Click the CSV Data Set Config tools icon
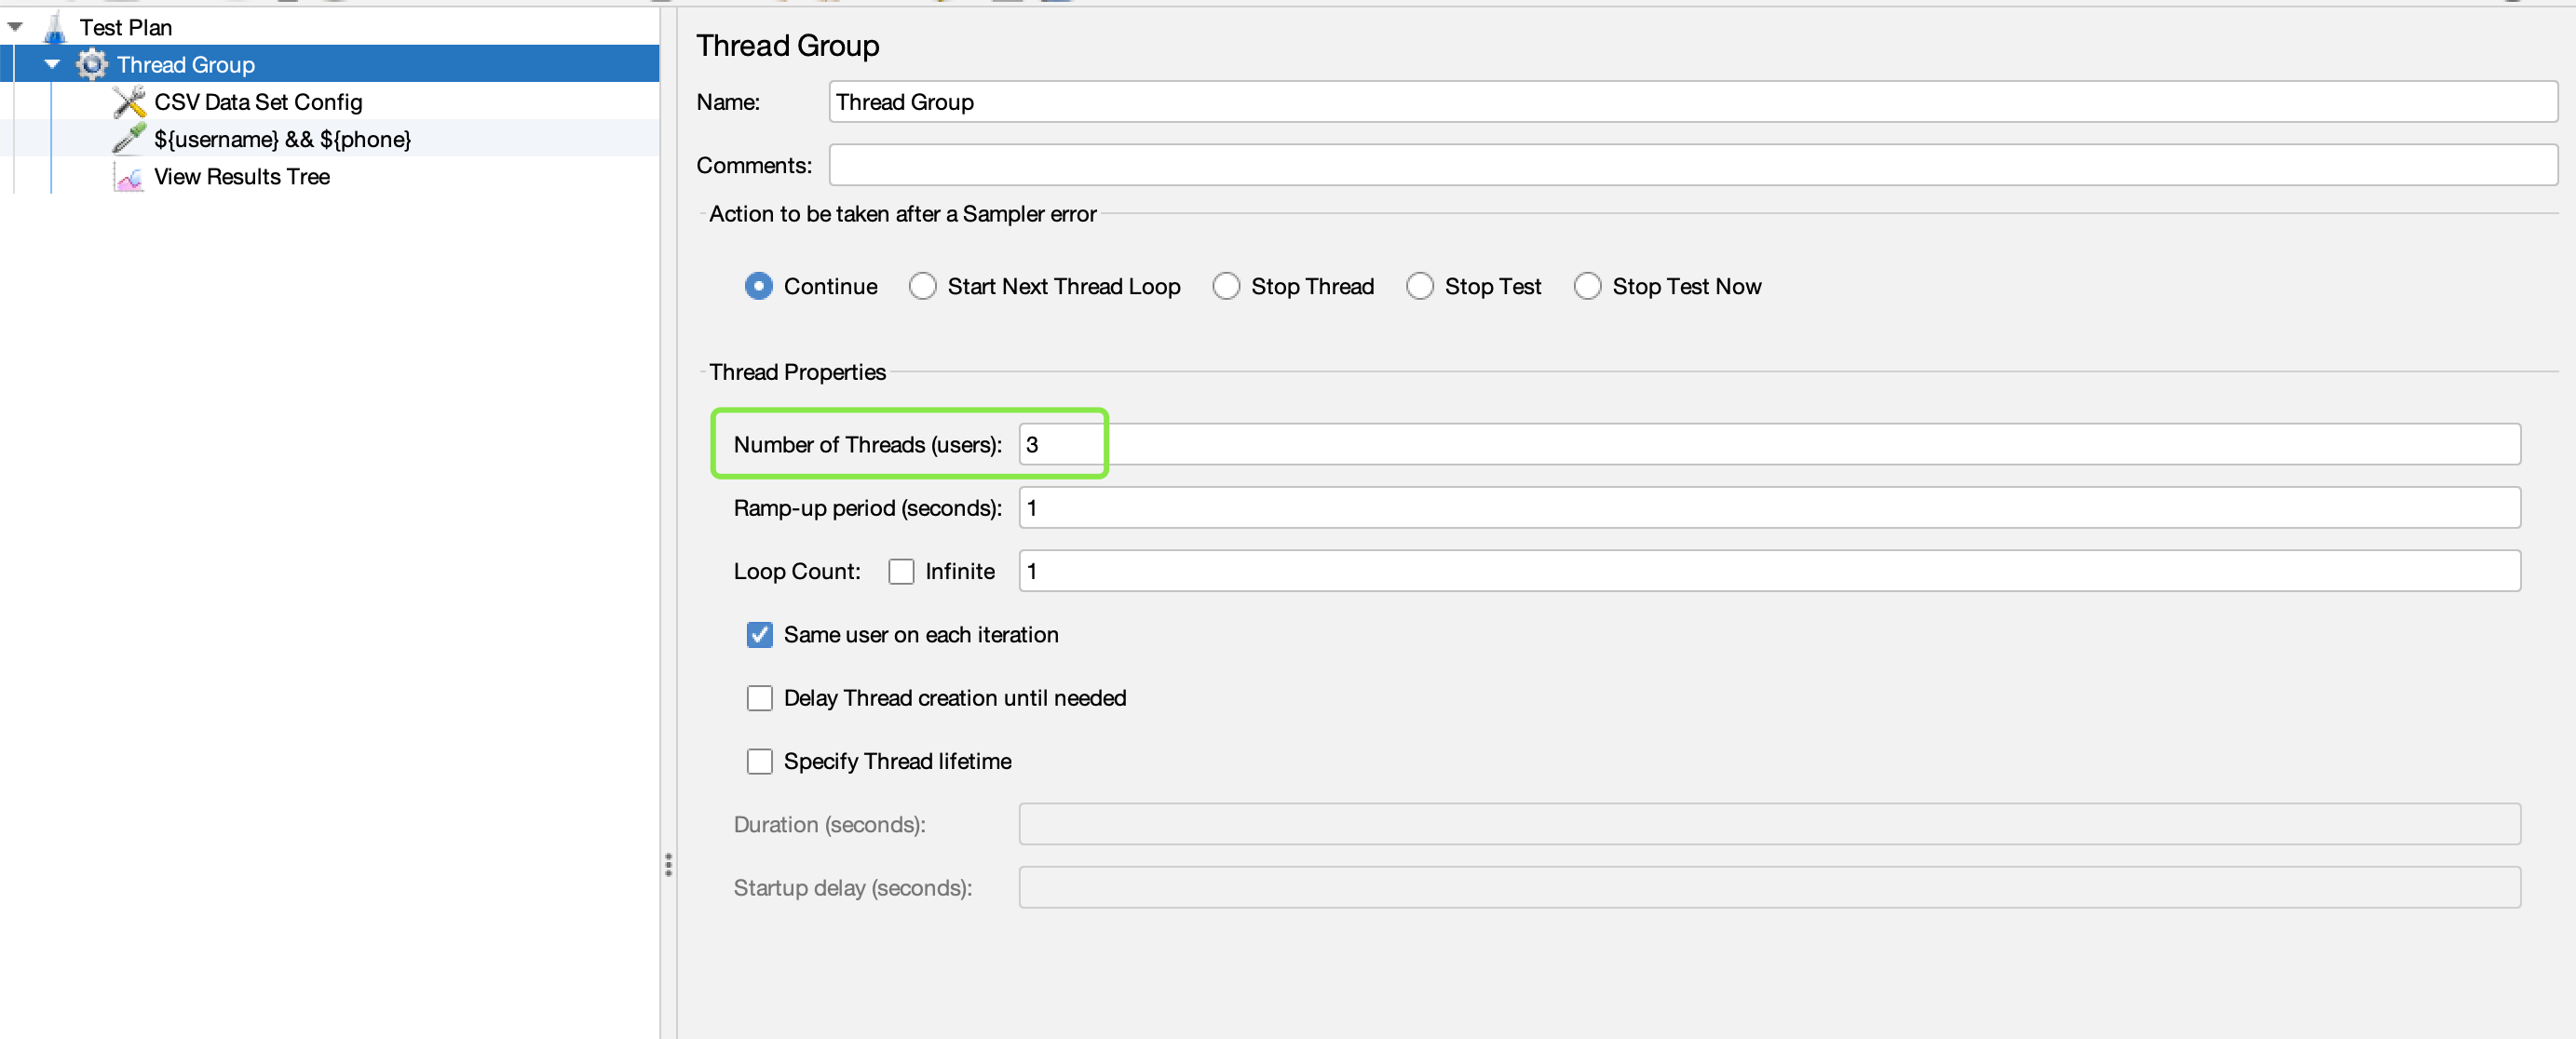Viewport: 2576px width, 1039px height. (129, 102)
